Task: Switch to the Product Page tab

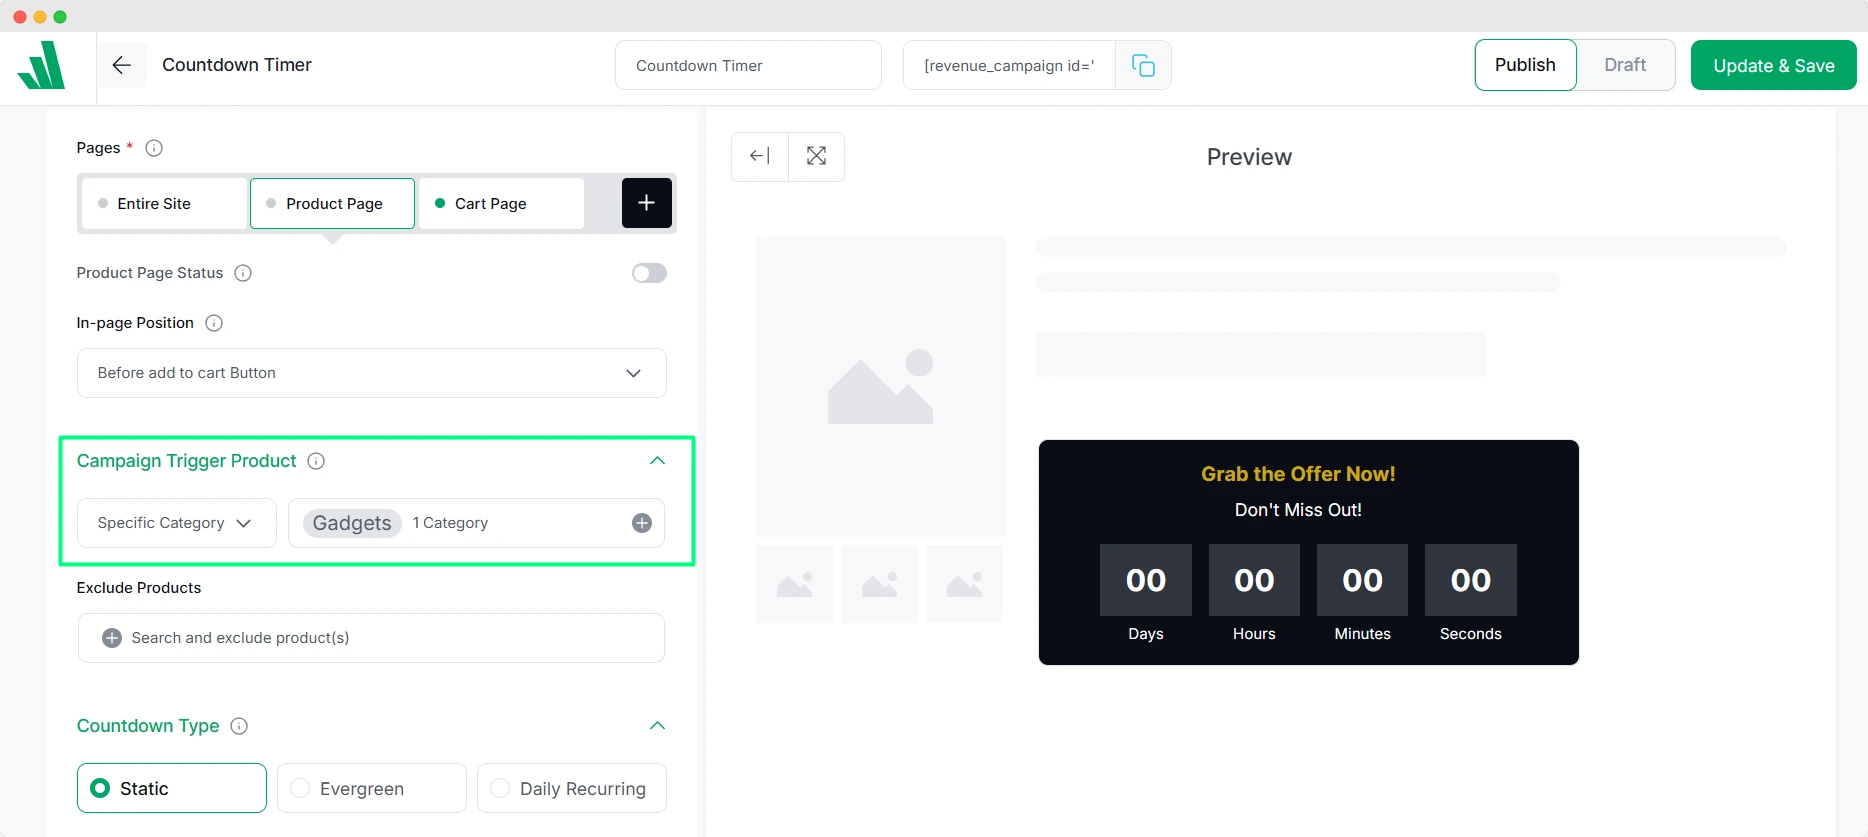Action: point(332,203)
